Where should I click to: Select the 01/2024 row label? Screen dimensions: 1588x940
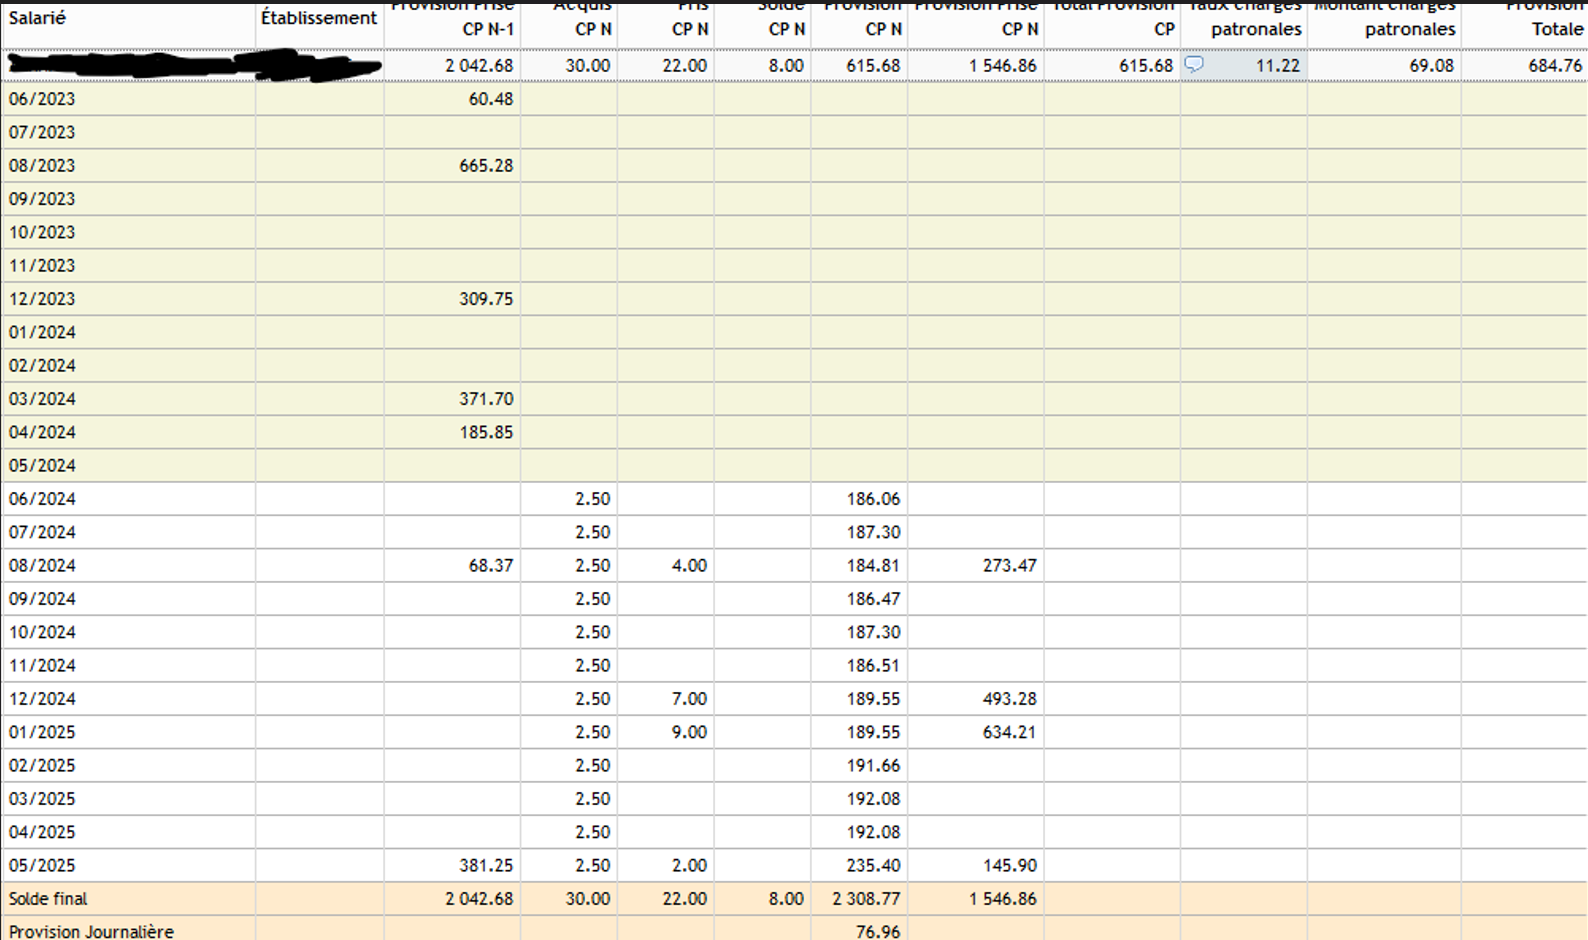(42, 332)
